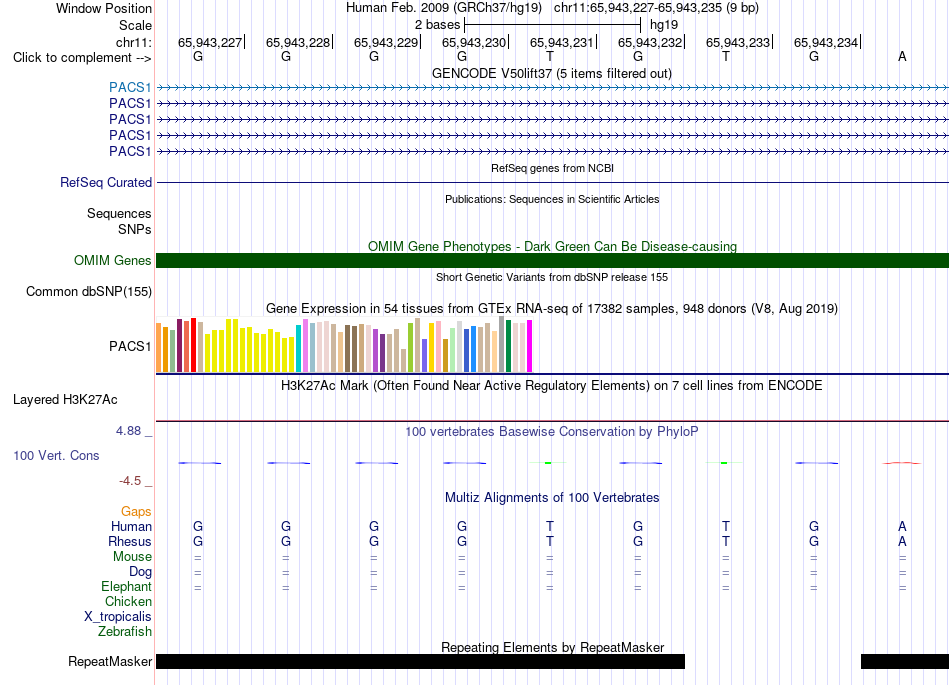This screenshot has width=950, height=685.
Task: Select the RepeatMasker track label
Action: [110, 661]
